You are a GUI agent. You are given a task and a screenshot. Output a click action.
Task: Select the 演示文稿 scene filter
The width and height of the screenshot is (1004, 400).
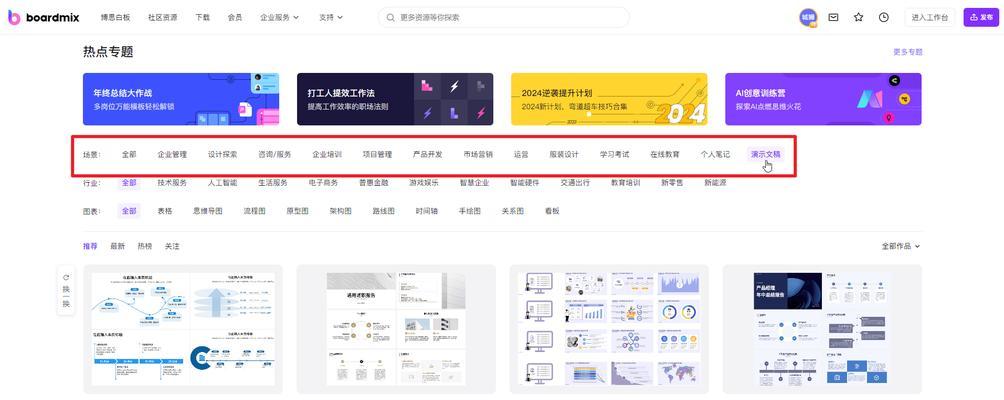pyautogui.click(x=765, y=155)
